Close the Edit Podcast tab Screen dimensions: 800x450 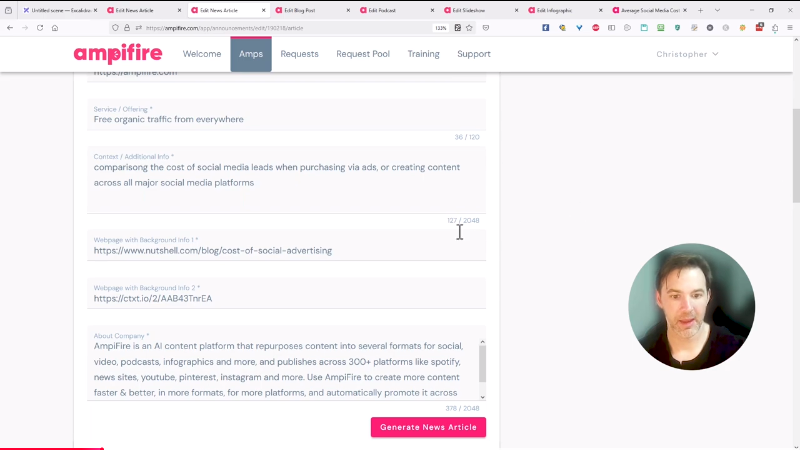(x=432, y=10)
